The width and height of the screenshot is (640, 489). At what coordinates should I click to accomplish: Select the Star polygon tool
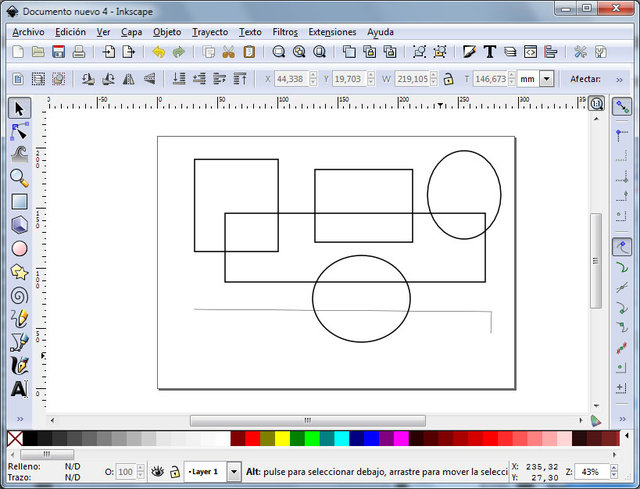pyautogui.click(x=18, y=272)
